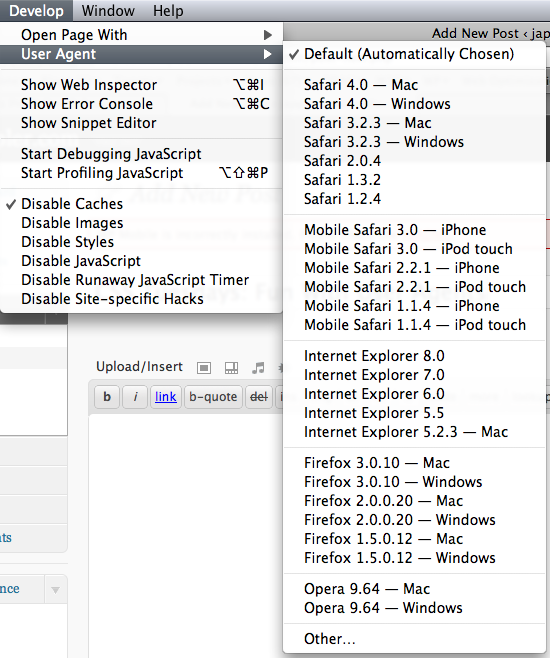This screenshot has height=658, width=550.
Task: Choose Safari 2.0.4 user agent
Action: [414, 161]
